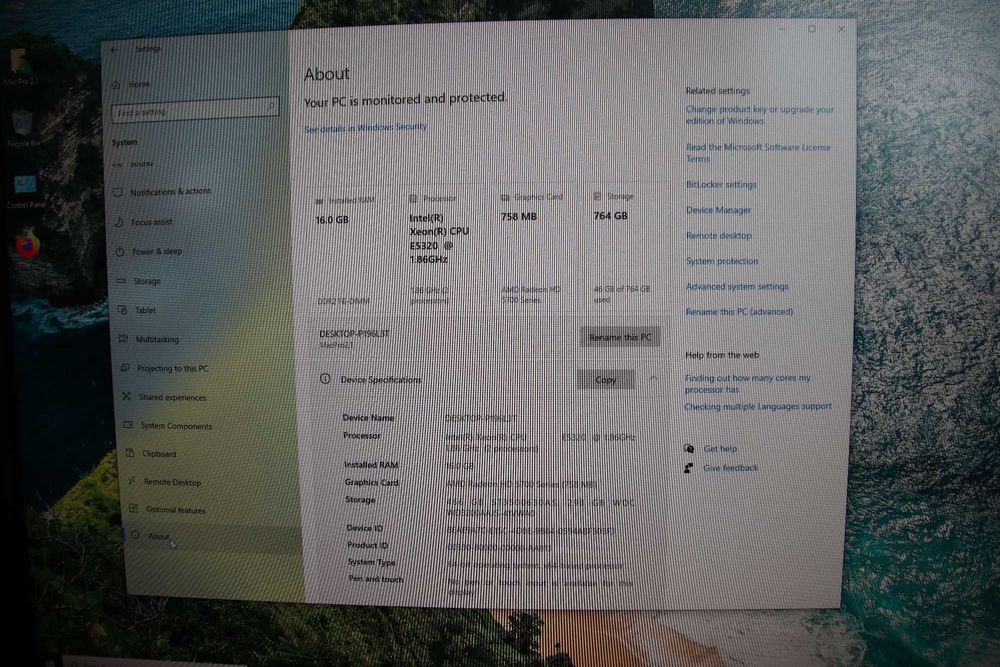1000x667 pixels.
Task: Open Device Manager link
Action: (718, 210)
